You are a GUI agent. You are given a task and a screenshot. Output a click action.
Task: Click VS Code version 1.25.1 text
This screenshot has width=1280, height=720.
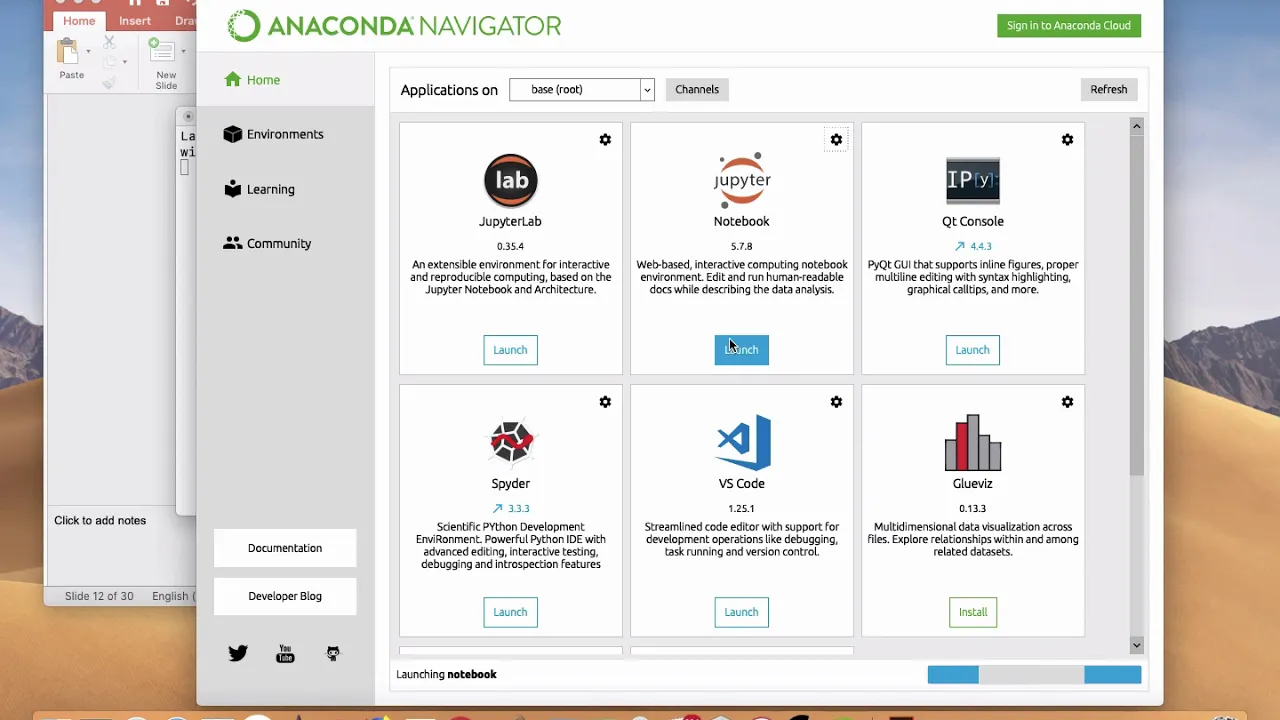741,508
